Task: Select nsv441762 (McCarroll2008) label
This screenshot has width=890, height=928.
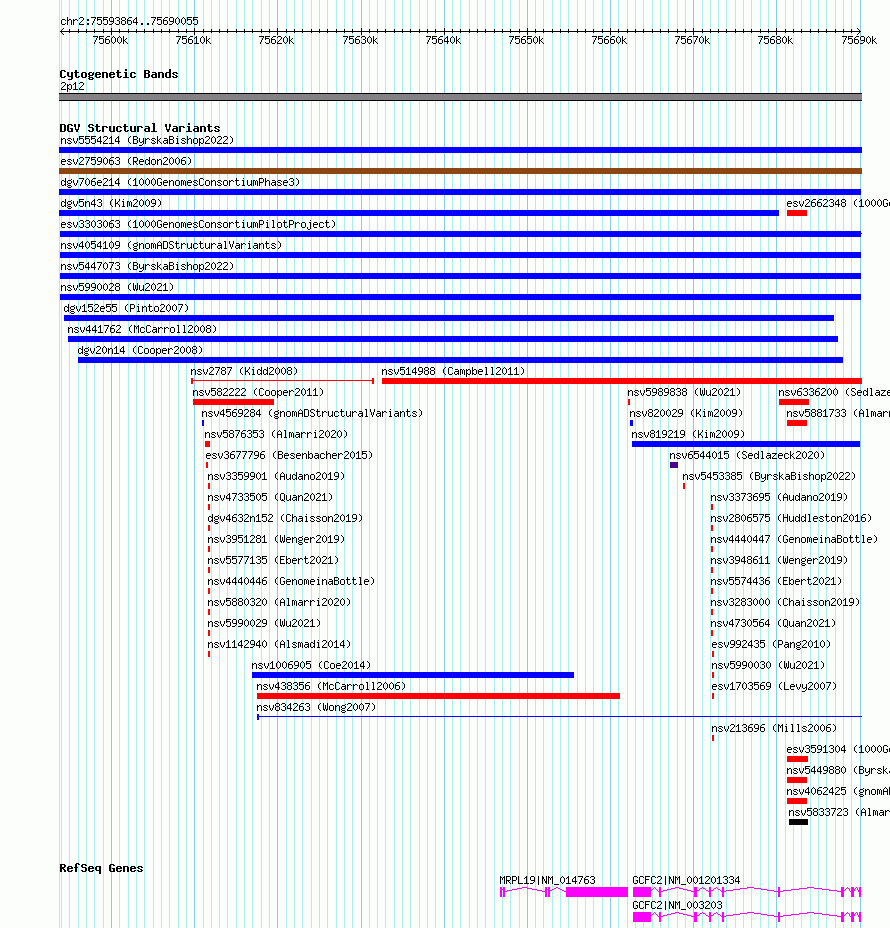Action: coord(142,329)
